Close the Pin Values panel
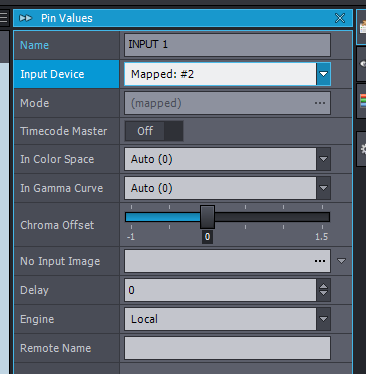The image size is (366, 374). click(x=340, y=18)
